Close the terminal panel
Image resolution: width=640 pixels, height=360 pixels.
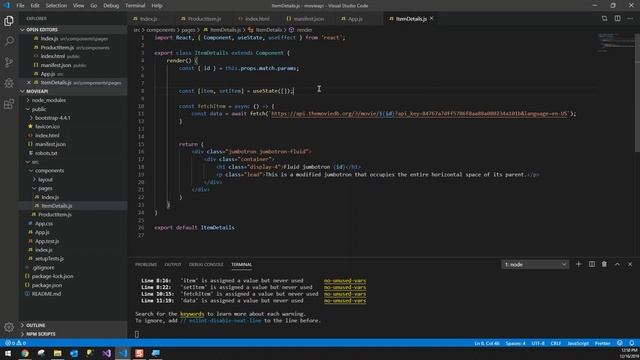tap(630, 264)
